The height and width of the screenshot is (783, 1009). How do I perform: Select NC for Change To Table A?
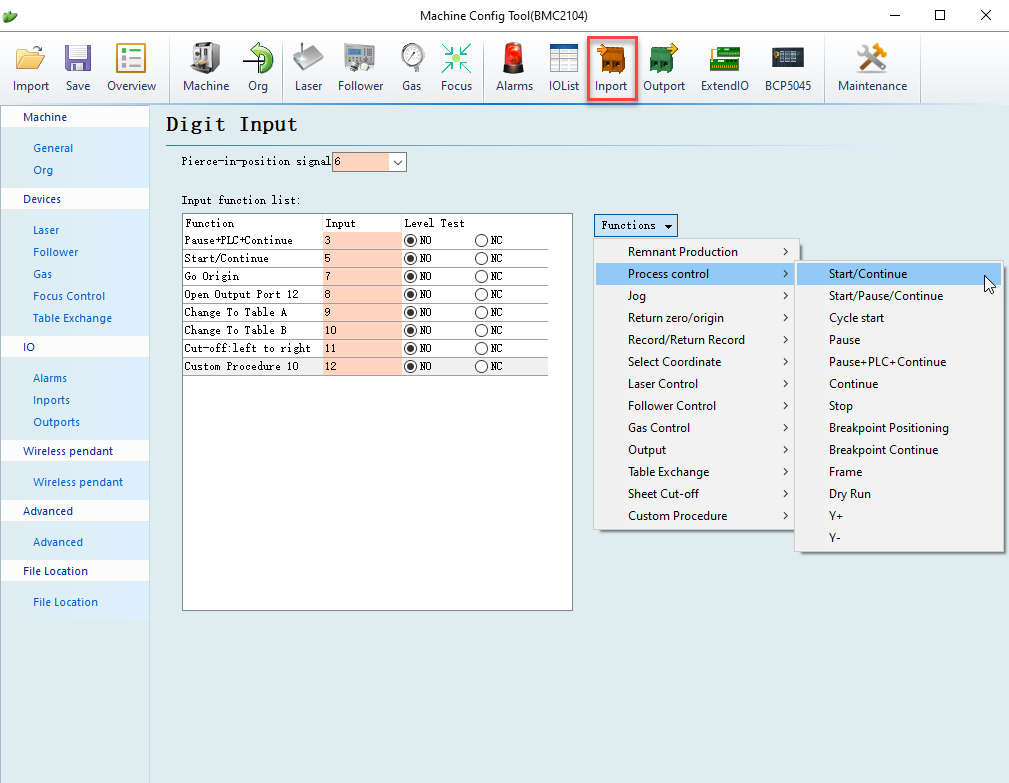pos(481,313)
